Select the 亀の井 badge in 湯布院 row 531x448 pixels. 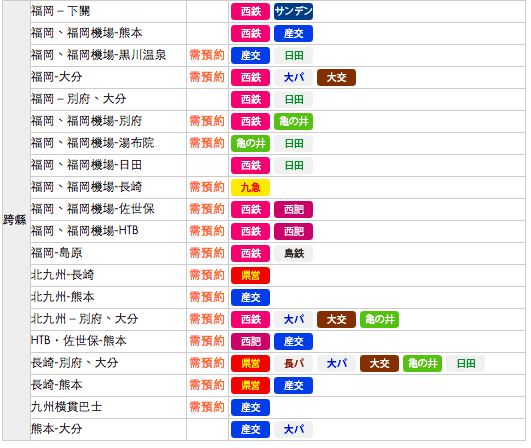click(250, 144)
